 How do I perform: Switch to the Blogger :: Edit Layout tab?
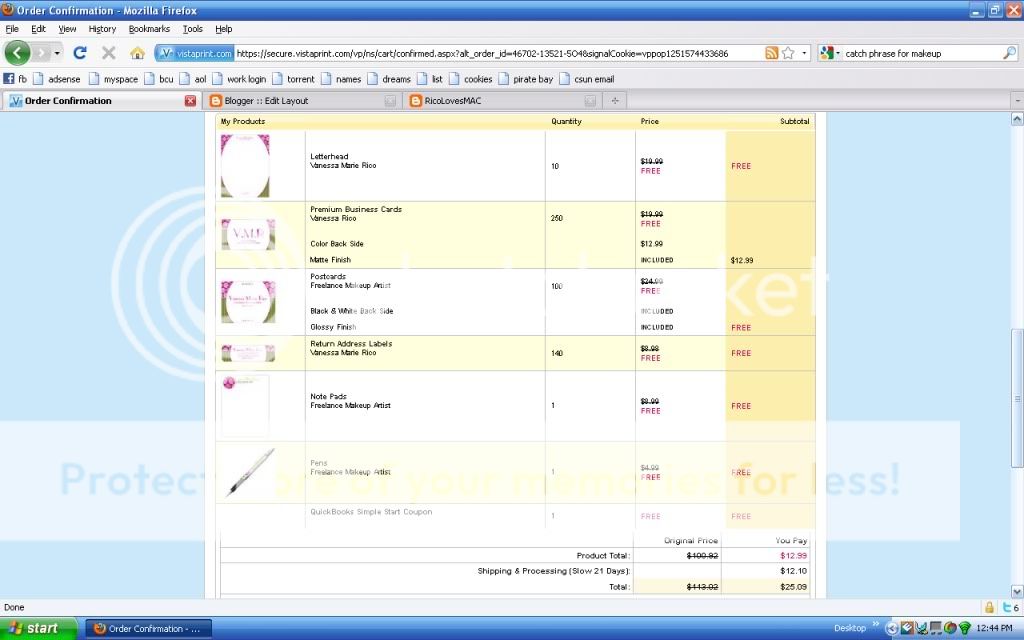[x=302, y=101]
